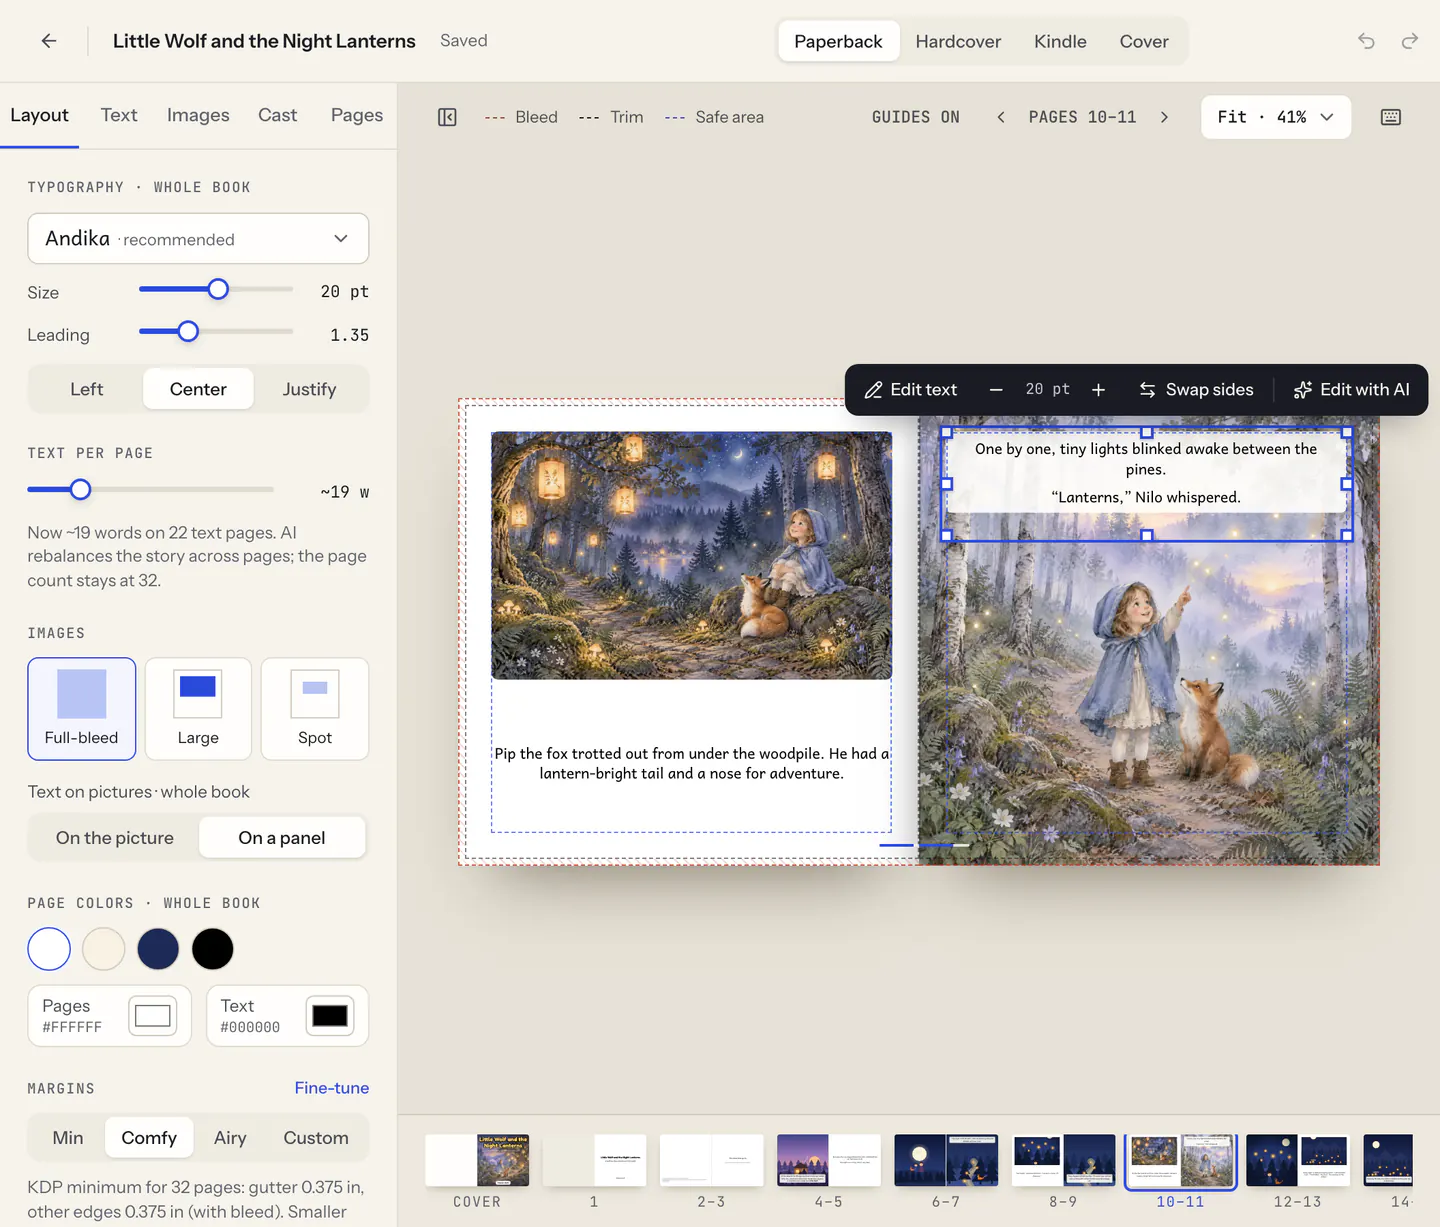Viewport: 1440px width, 1227px height.
Task: Switch to the Cast tab
Action: 277,115
